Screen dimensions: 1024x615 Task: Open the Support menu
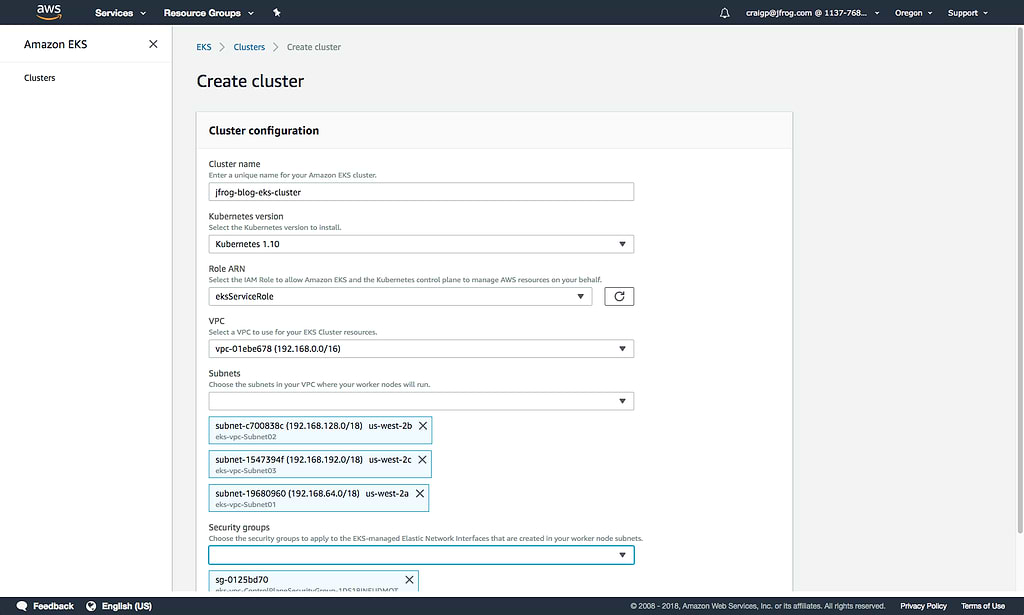[x=968, y=12]
